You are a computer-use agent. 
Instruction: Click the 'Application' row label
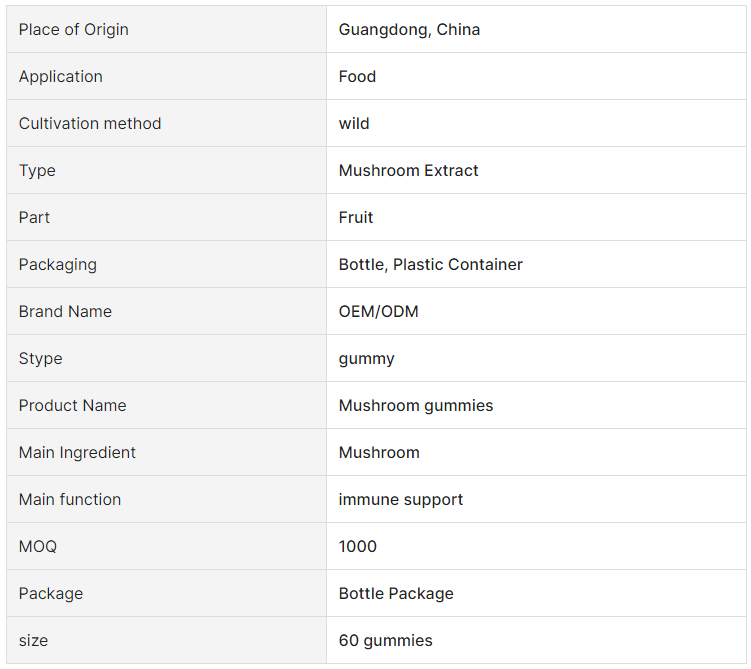pyautogui.click(x=61, y=77)
